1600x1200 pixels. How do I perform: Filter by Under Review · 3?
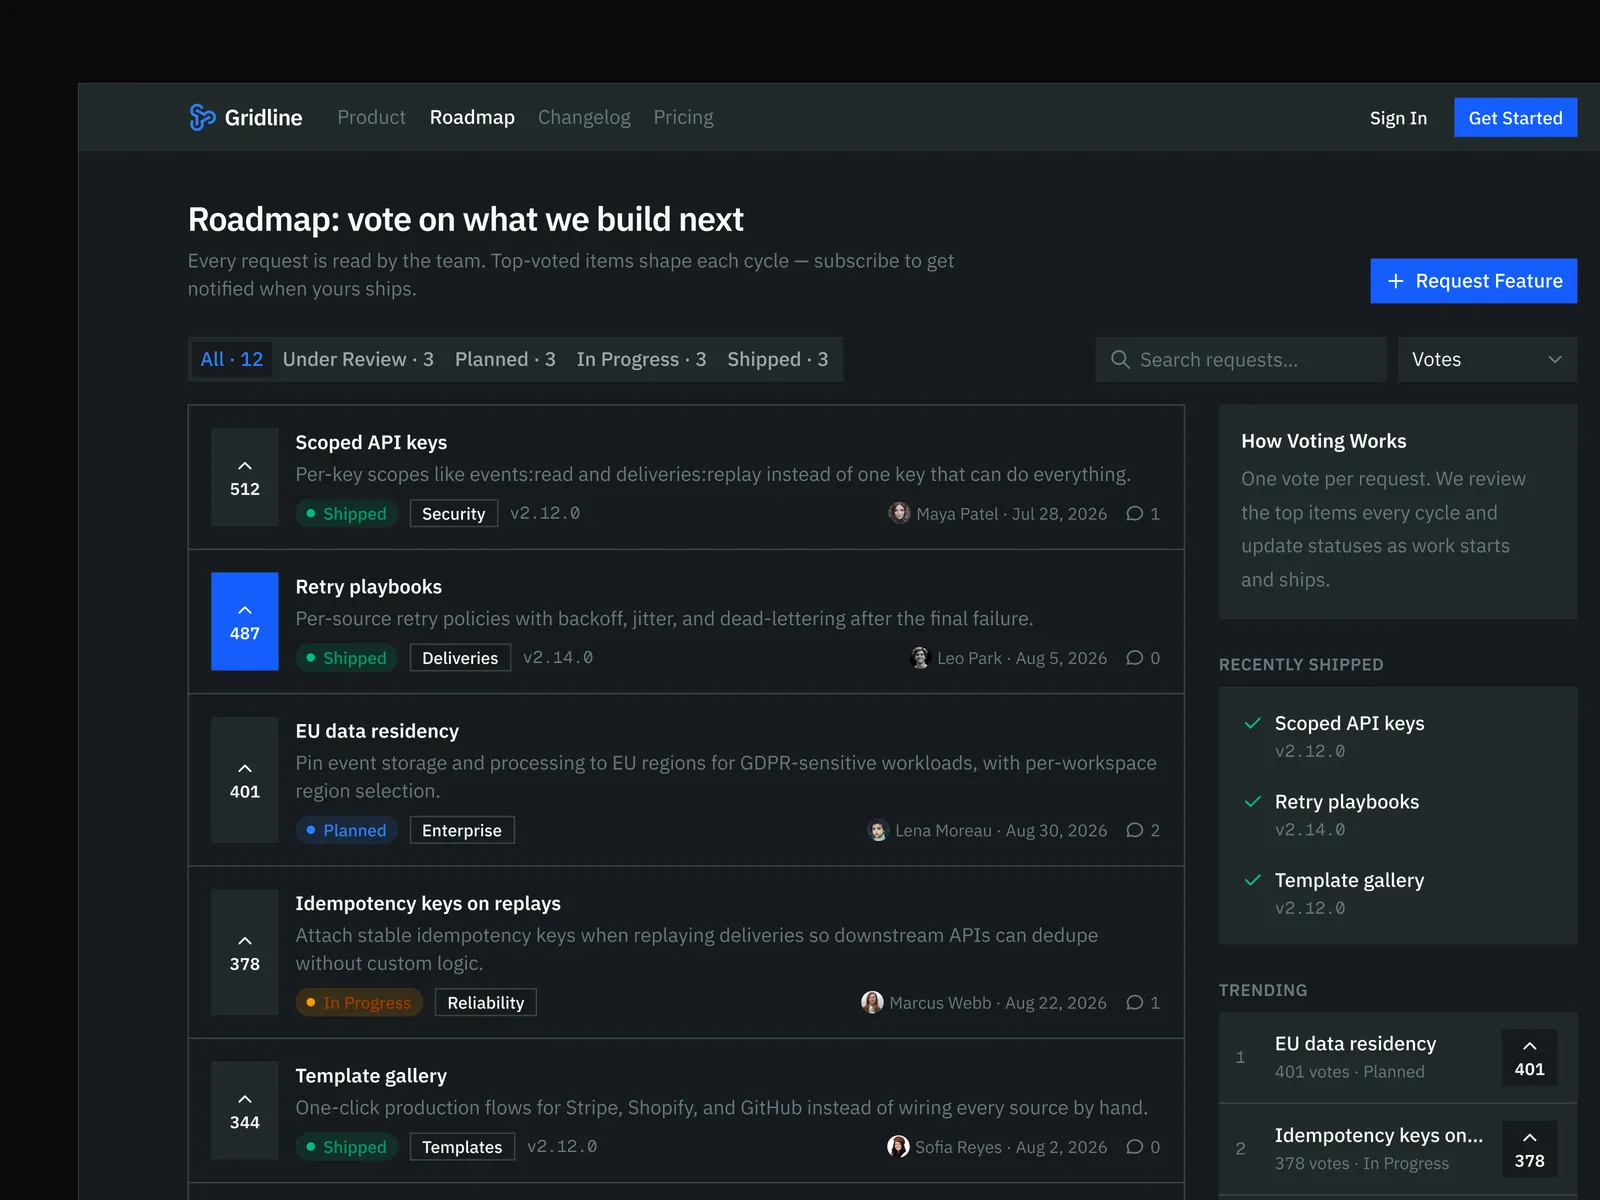coord(358,359)
